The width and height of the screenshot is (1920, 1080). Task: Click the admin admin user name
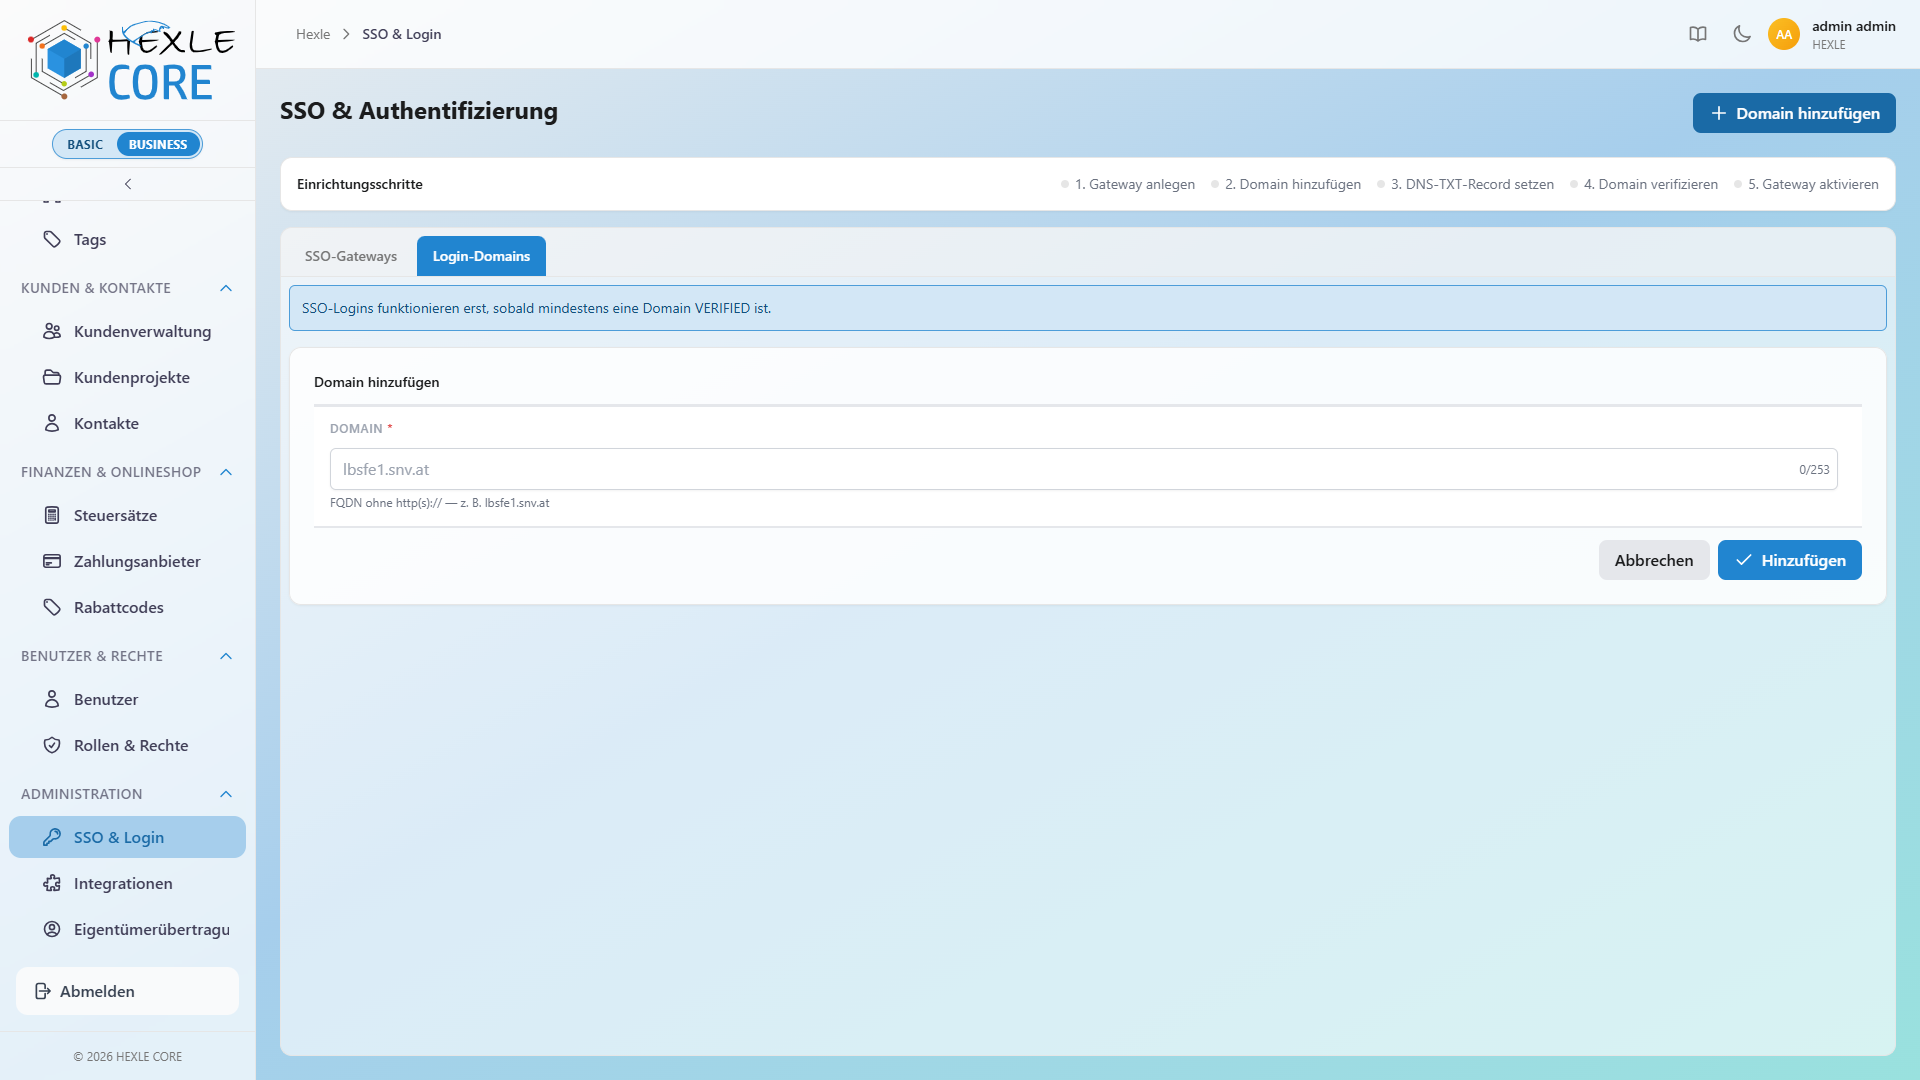1854,26
